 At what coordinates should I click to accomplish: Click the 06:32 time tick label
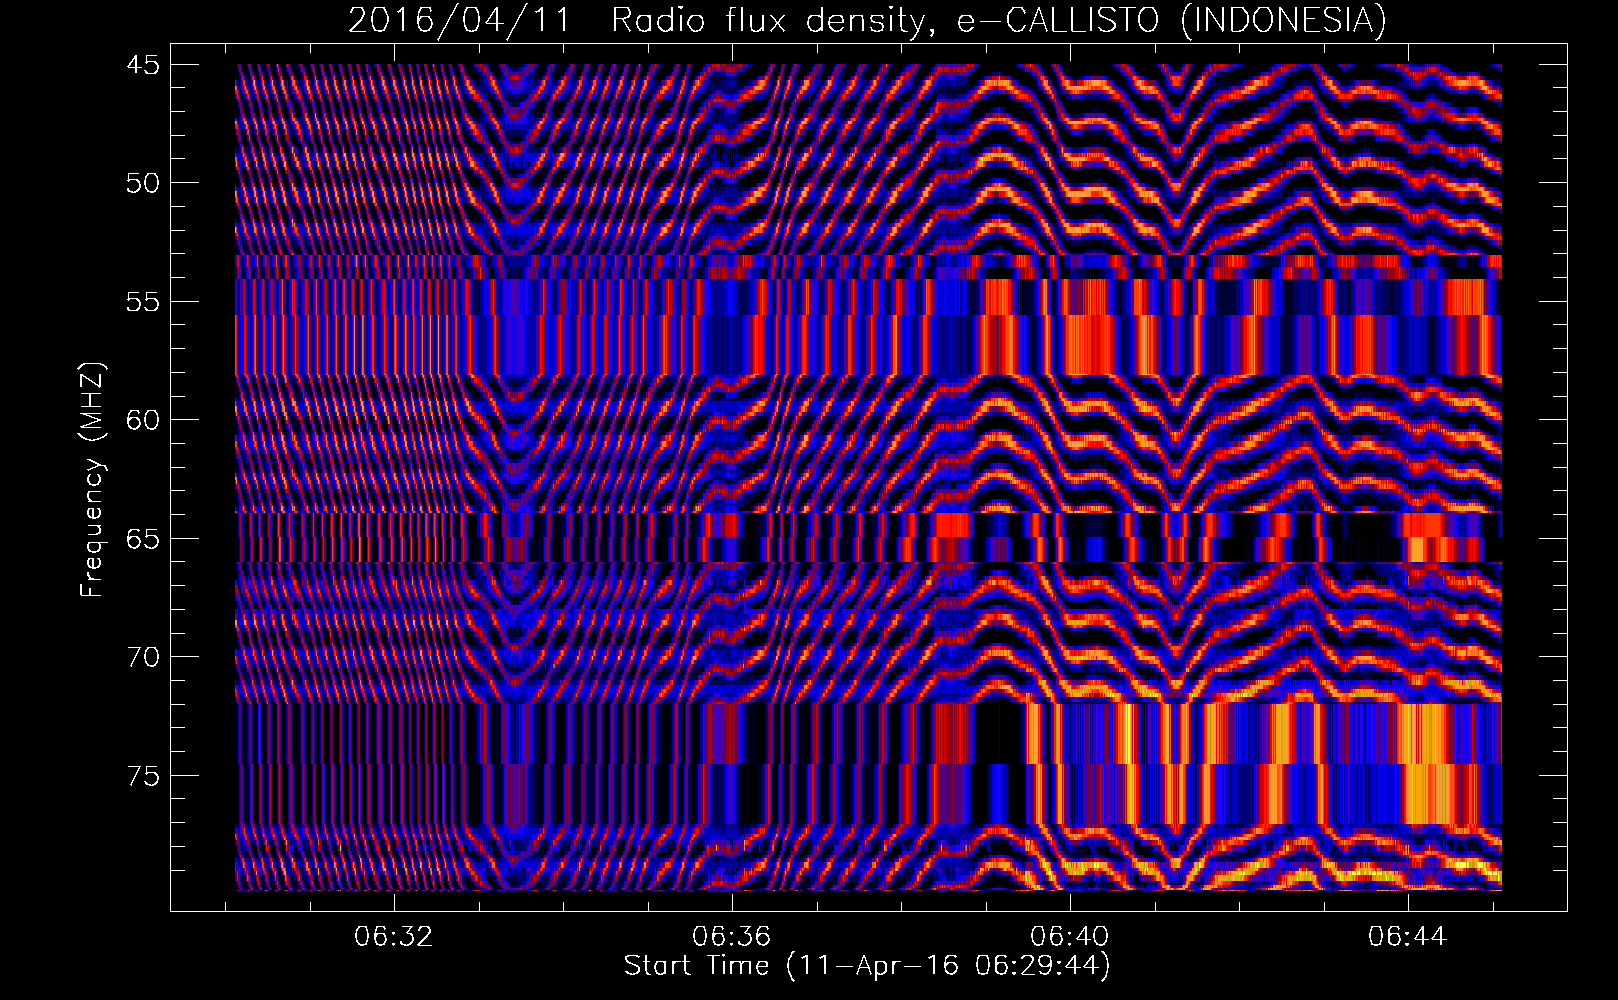(394, 937)
